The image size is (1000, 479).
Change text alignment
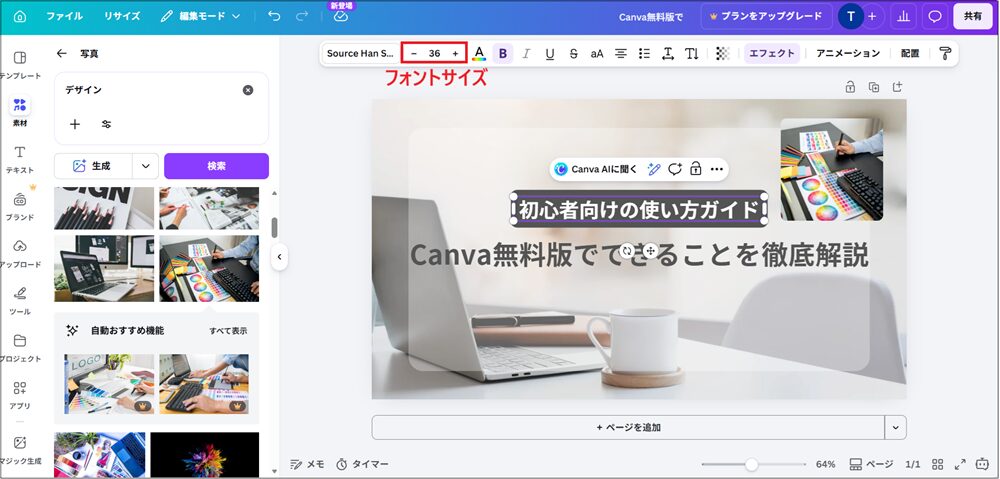621,54
